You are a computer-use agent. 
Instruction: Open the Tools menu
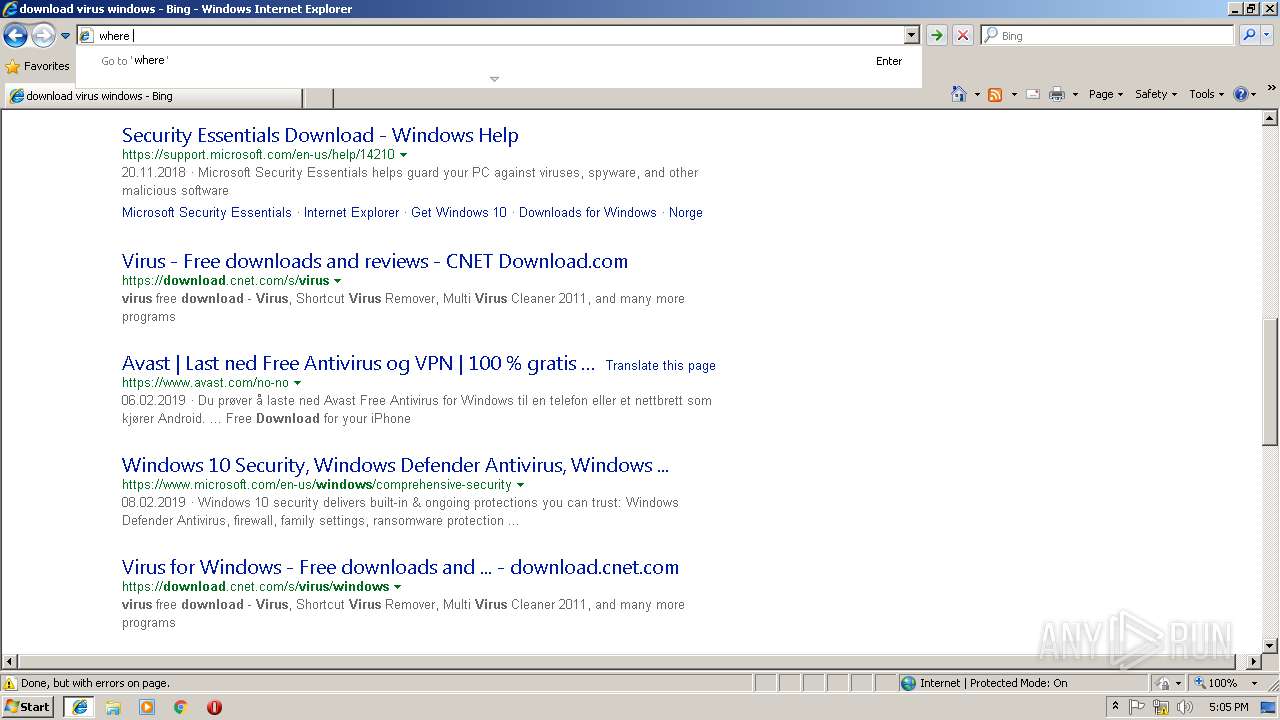coord(1206,94)
